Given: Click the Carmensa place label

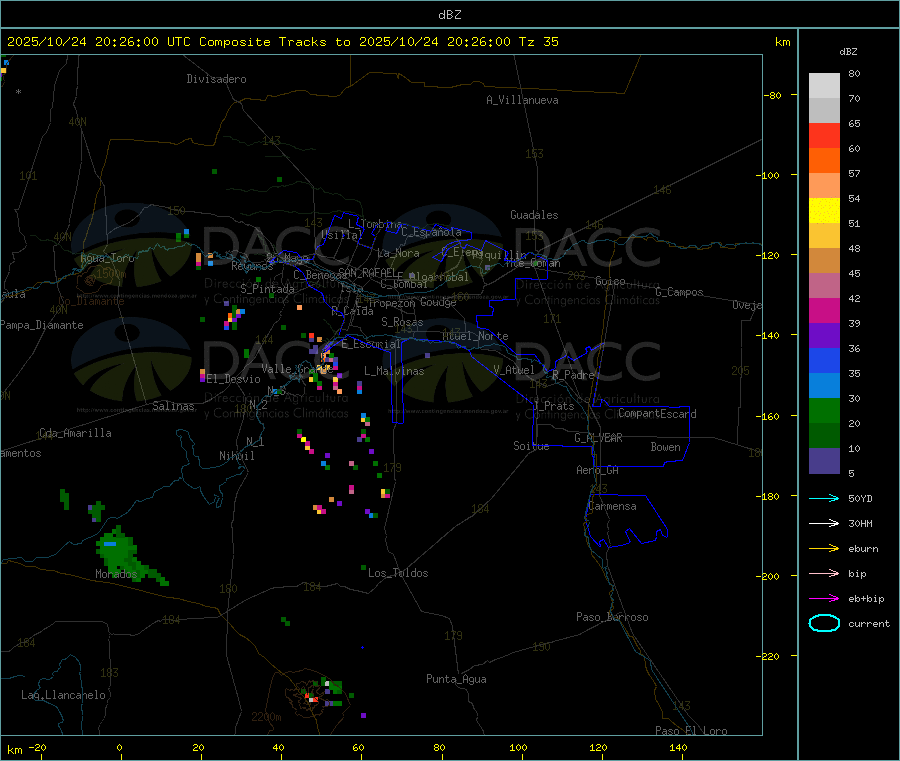Looking at the screenshot, I should [612, 506].
